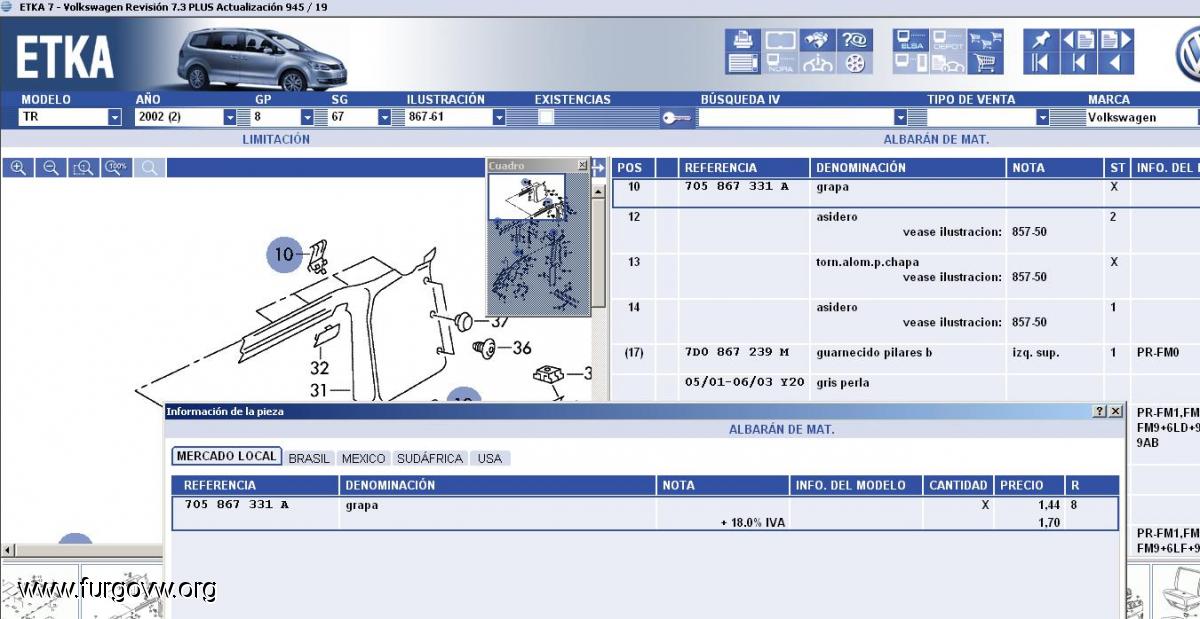The image size is (1200, 619).
Task: Click the DENOMINACIÓN header in main parts list
Action: pos(907,168)
